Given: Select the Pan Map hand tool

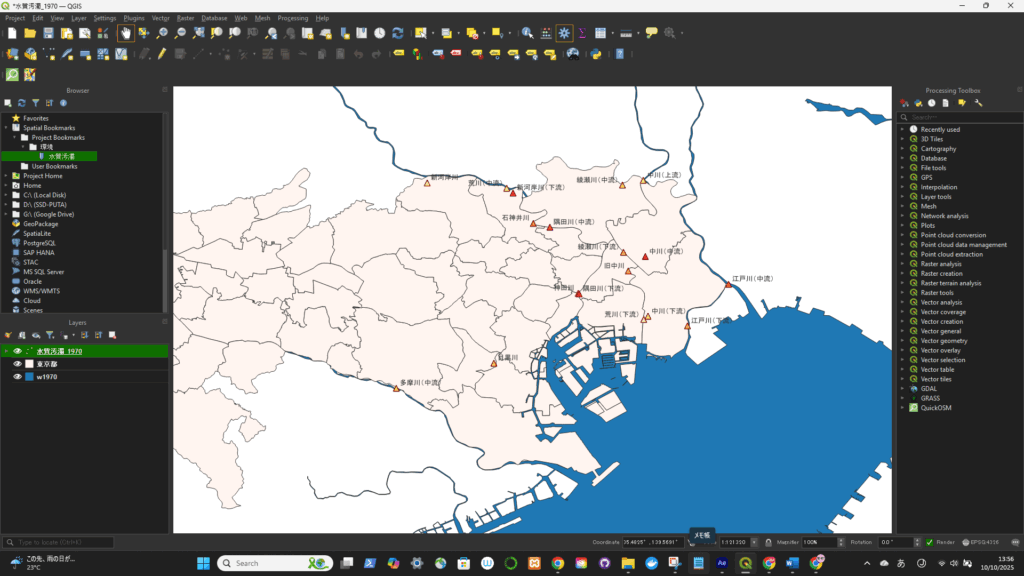Looking at the screenshot, I should 126,33.
